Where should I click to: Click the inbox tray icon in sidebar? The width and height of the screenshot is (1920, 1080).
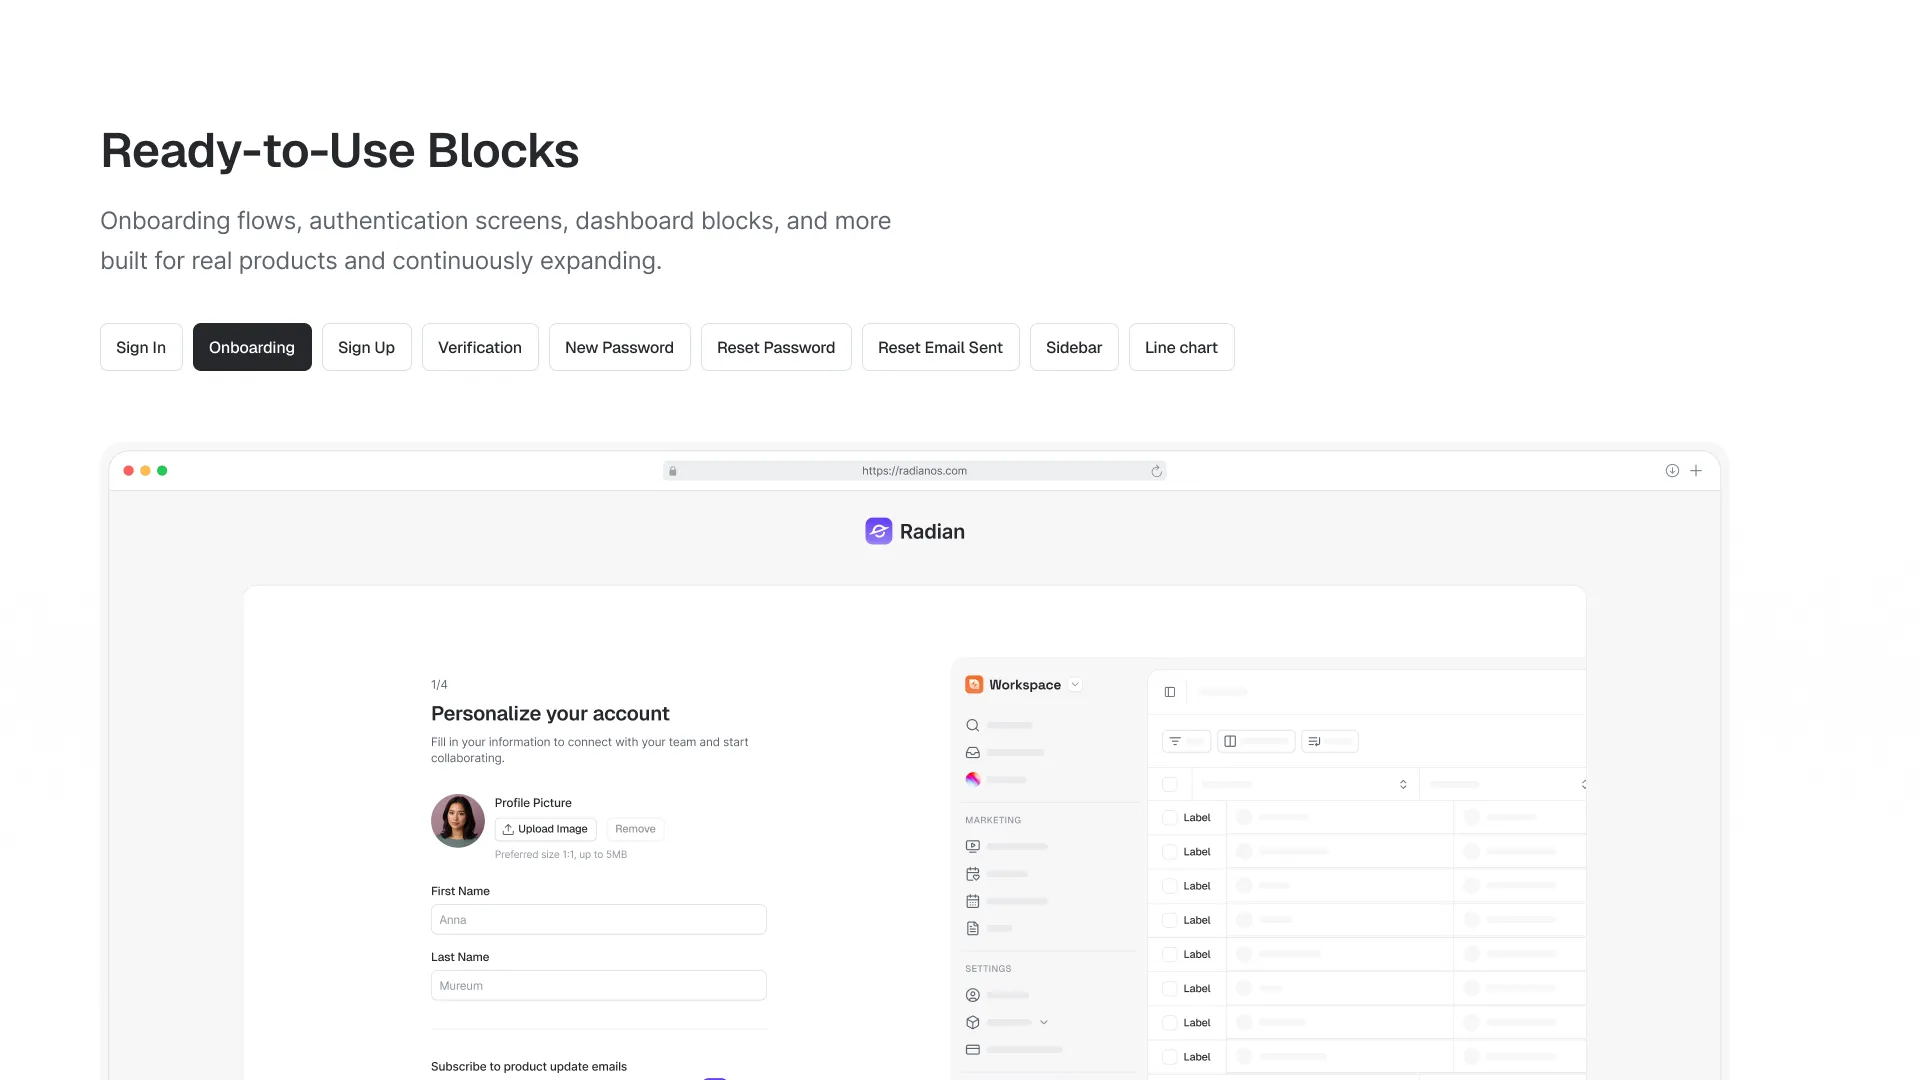(x=972, y=752)
